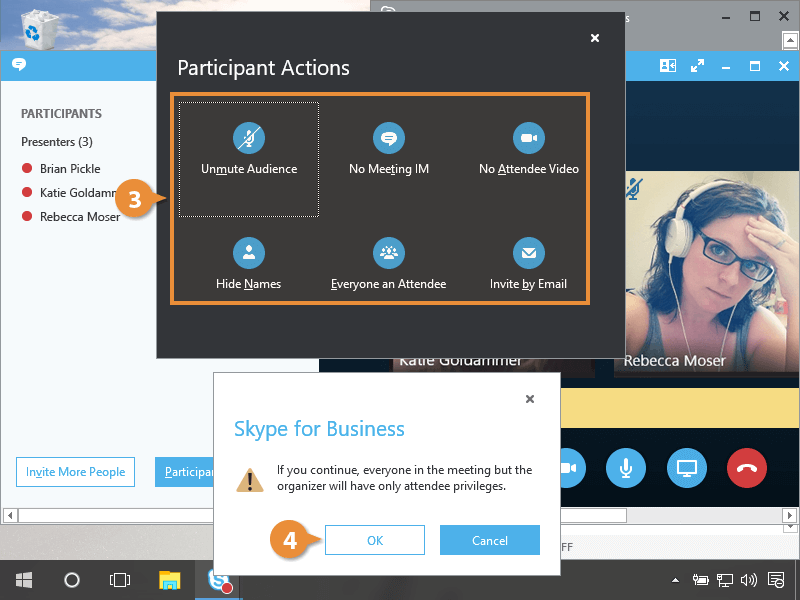This screenshot has width=800, height=600.
Task: Confirm the warning by clicking OK
Action: [x=375, y=540]
